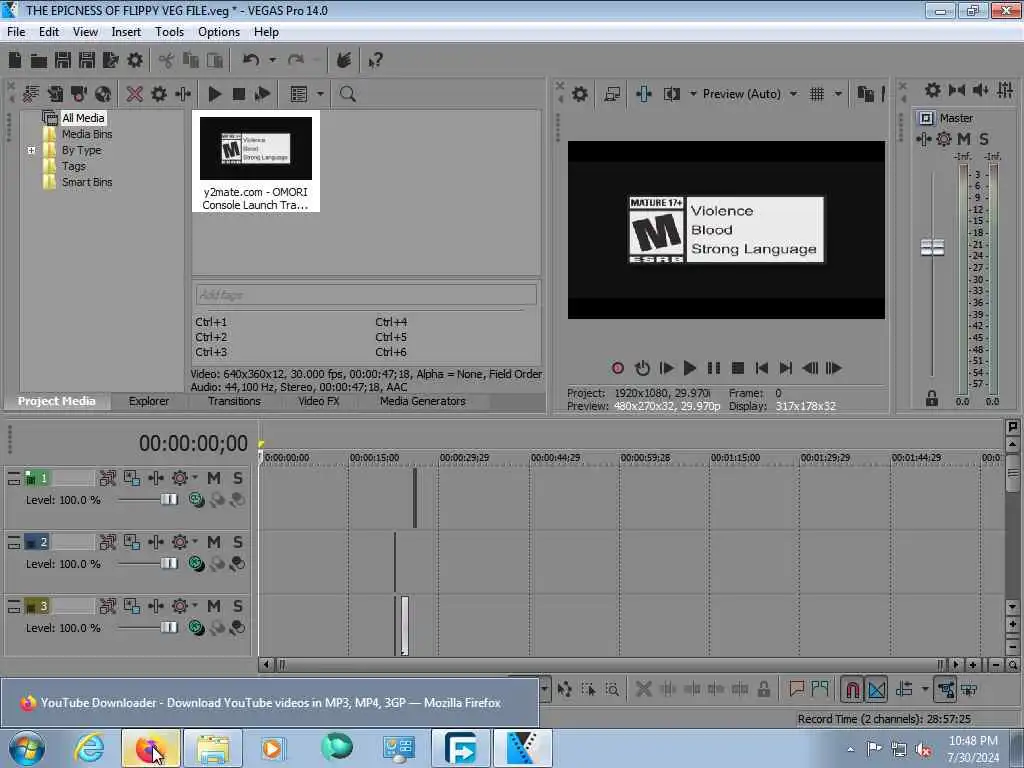The image size is (1024, 768).
Task: Click the Undo arrow
Action: pyautogui.click(x=251, y=60)
